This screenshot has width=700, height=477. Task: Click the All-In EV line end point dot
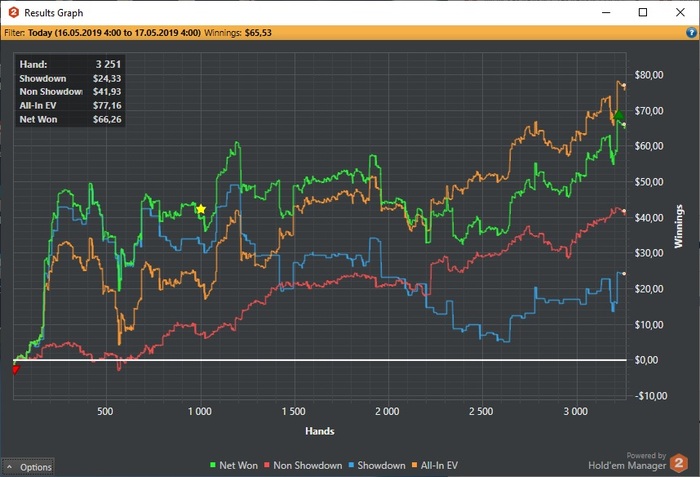pos(624,85)
